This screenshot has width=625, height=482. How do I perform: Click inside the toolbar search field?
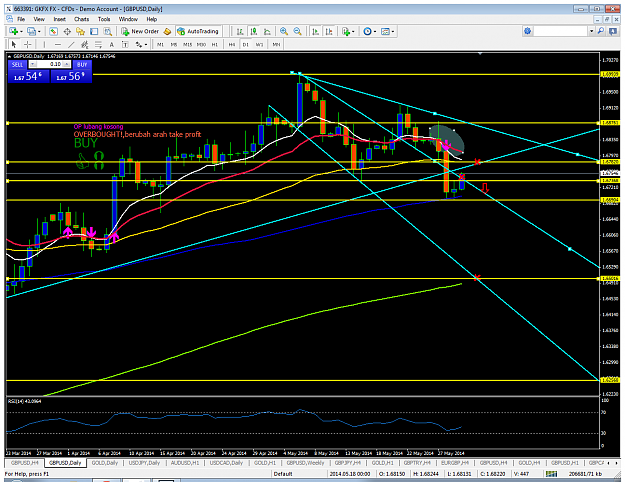click(560, 31)
